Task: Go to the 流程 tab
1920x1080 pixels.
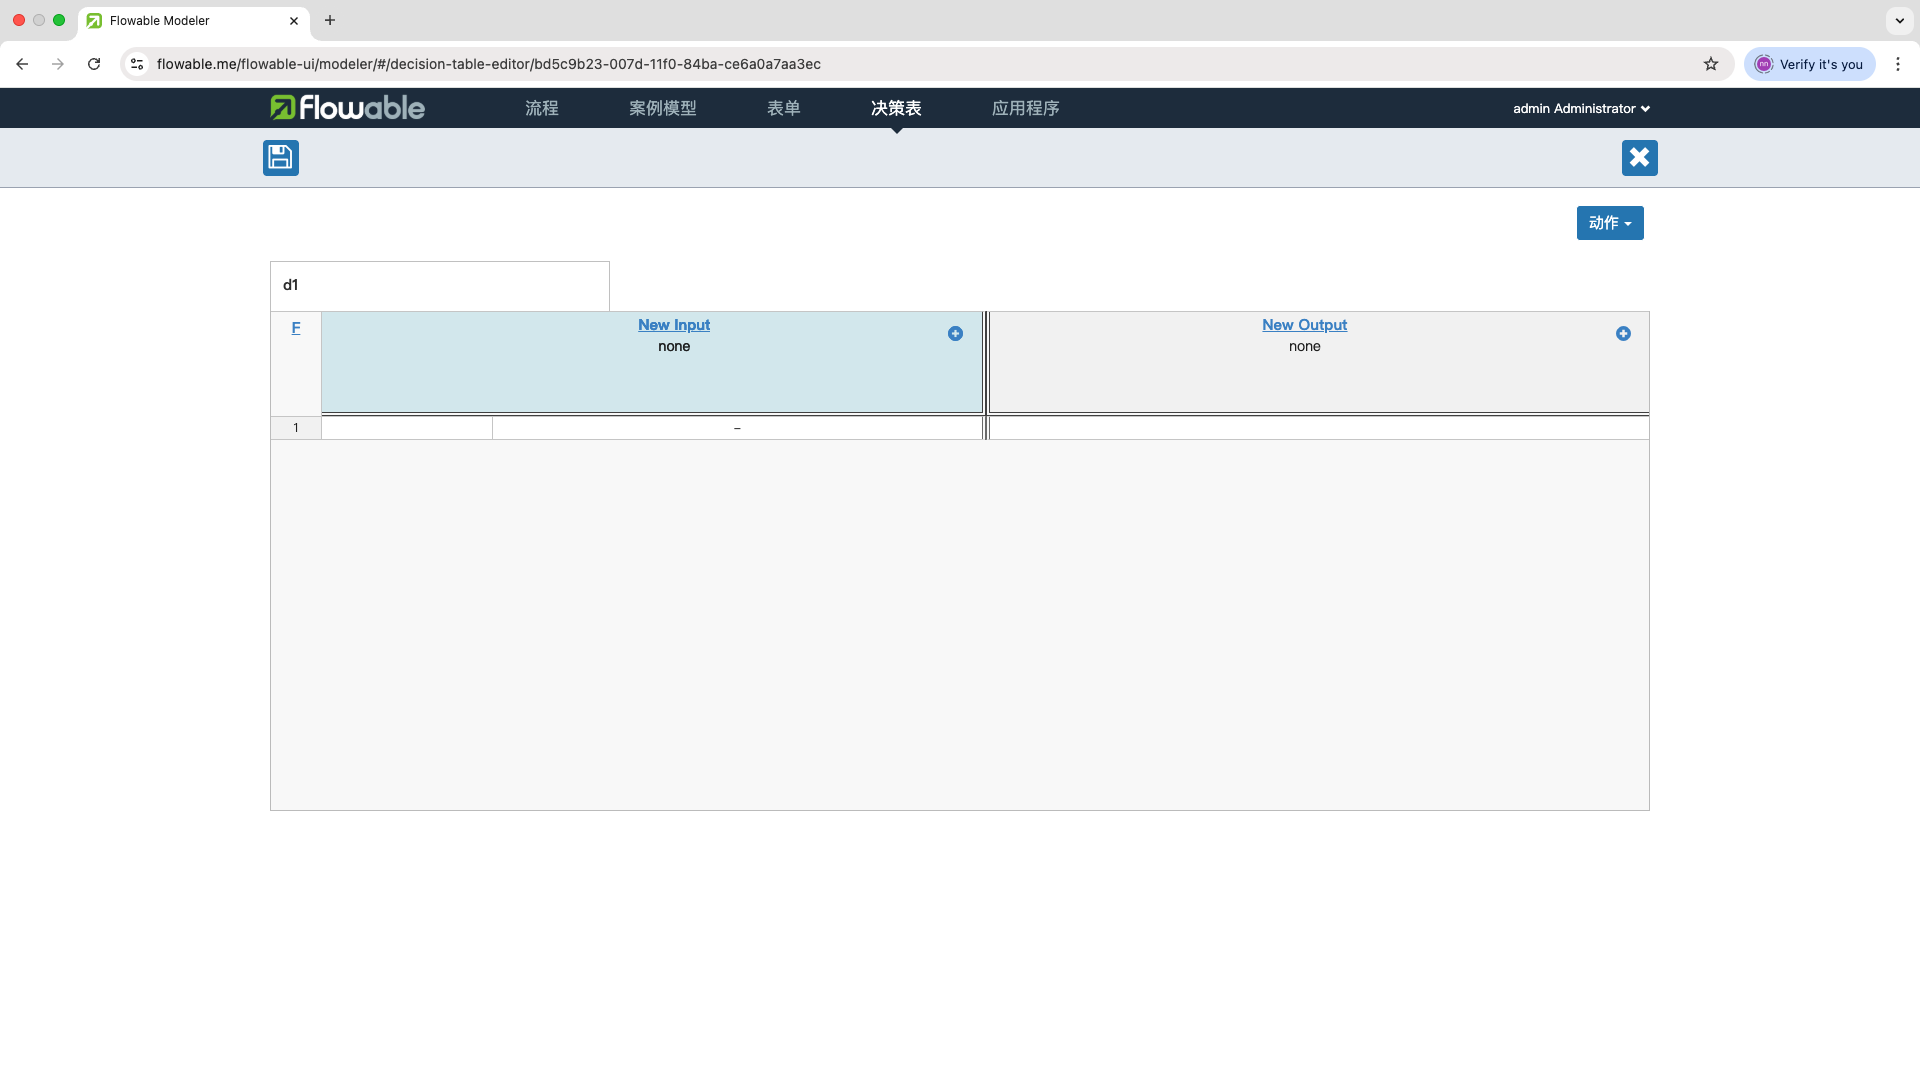Action: [541, 108]
